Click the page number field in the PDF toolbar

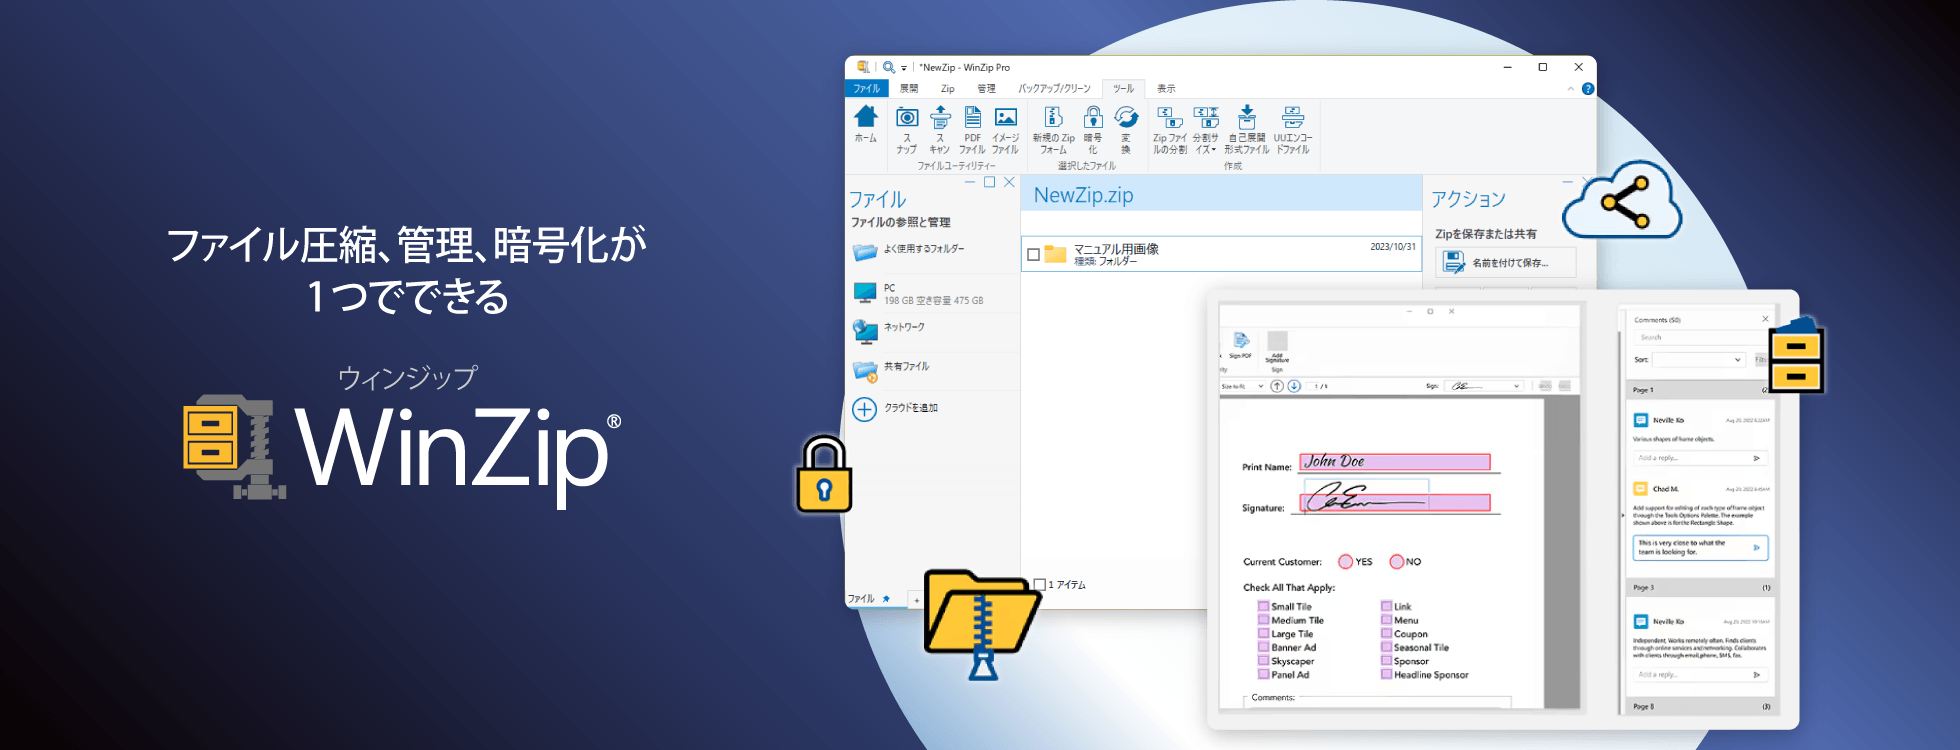click(1321, 386)
